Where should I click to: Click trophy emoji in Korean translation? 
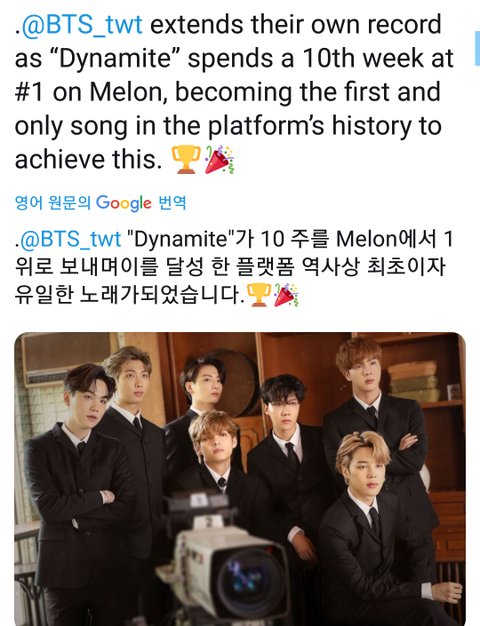[259, 294]
